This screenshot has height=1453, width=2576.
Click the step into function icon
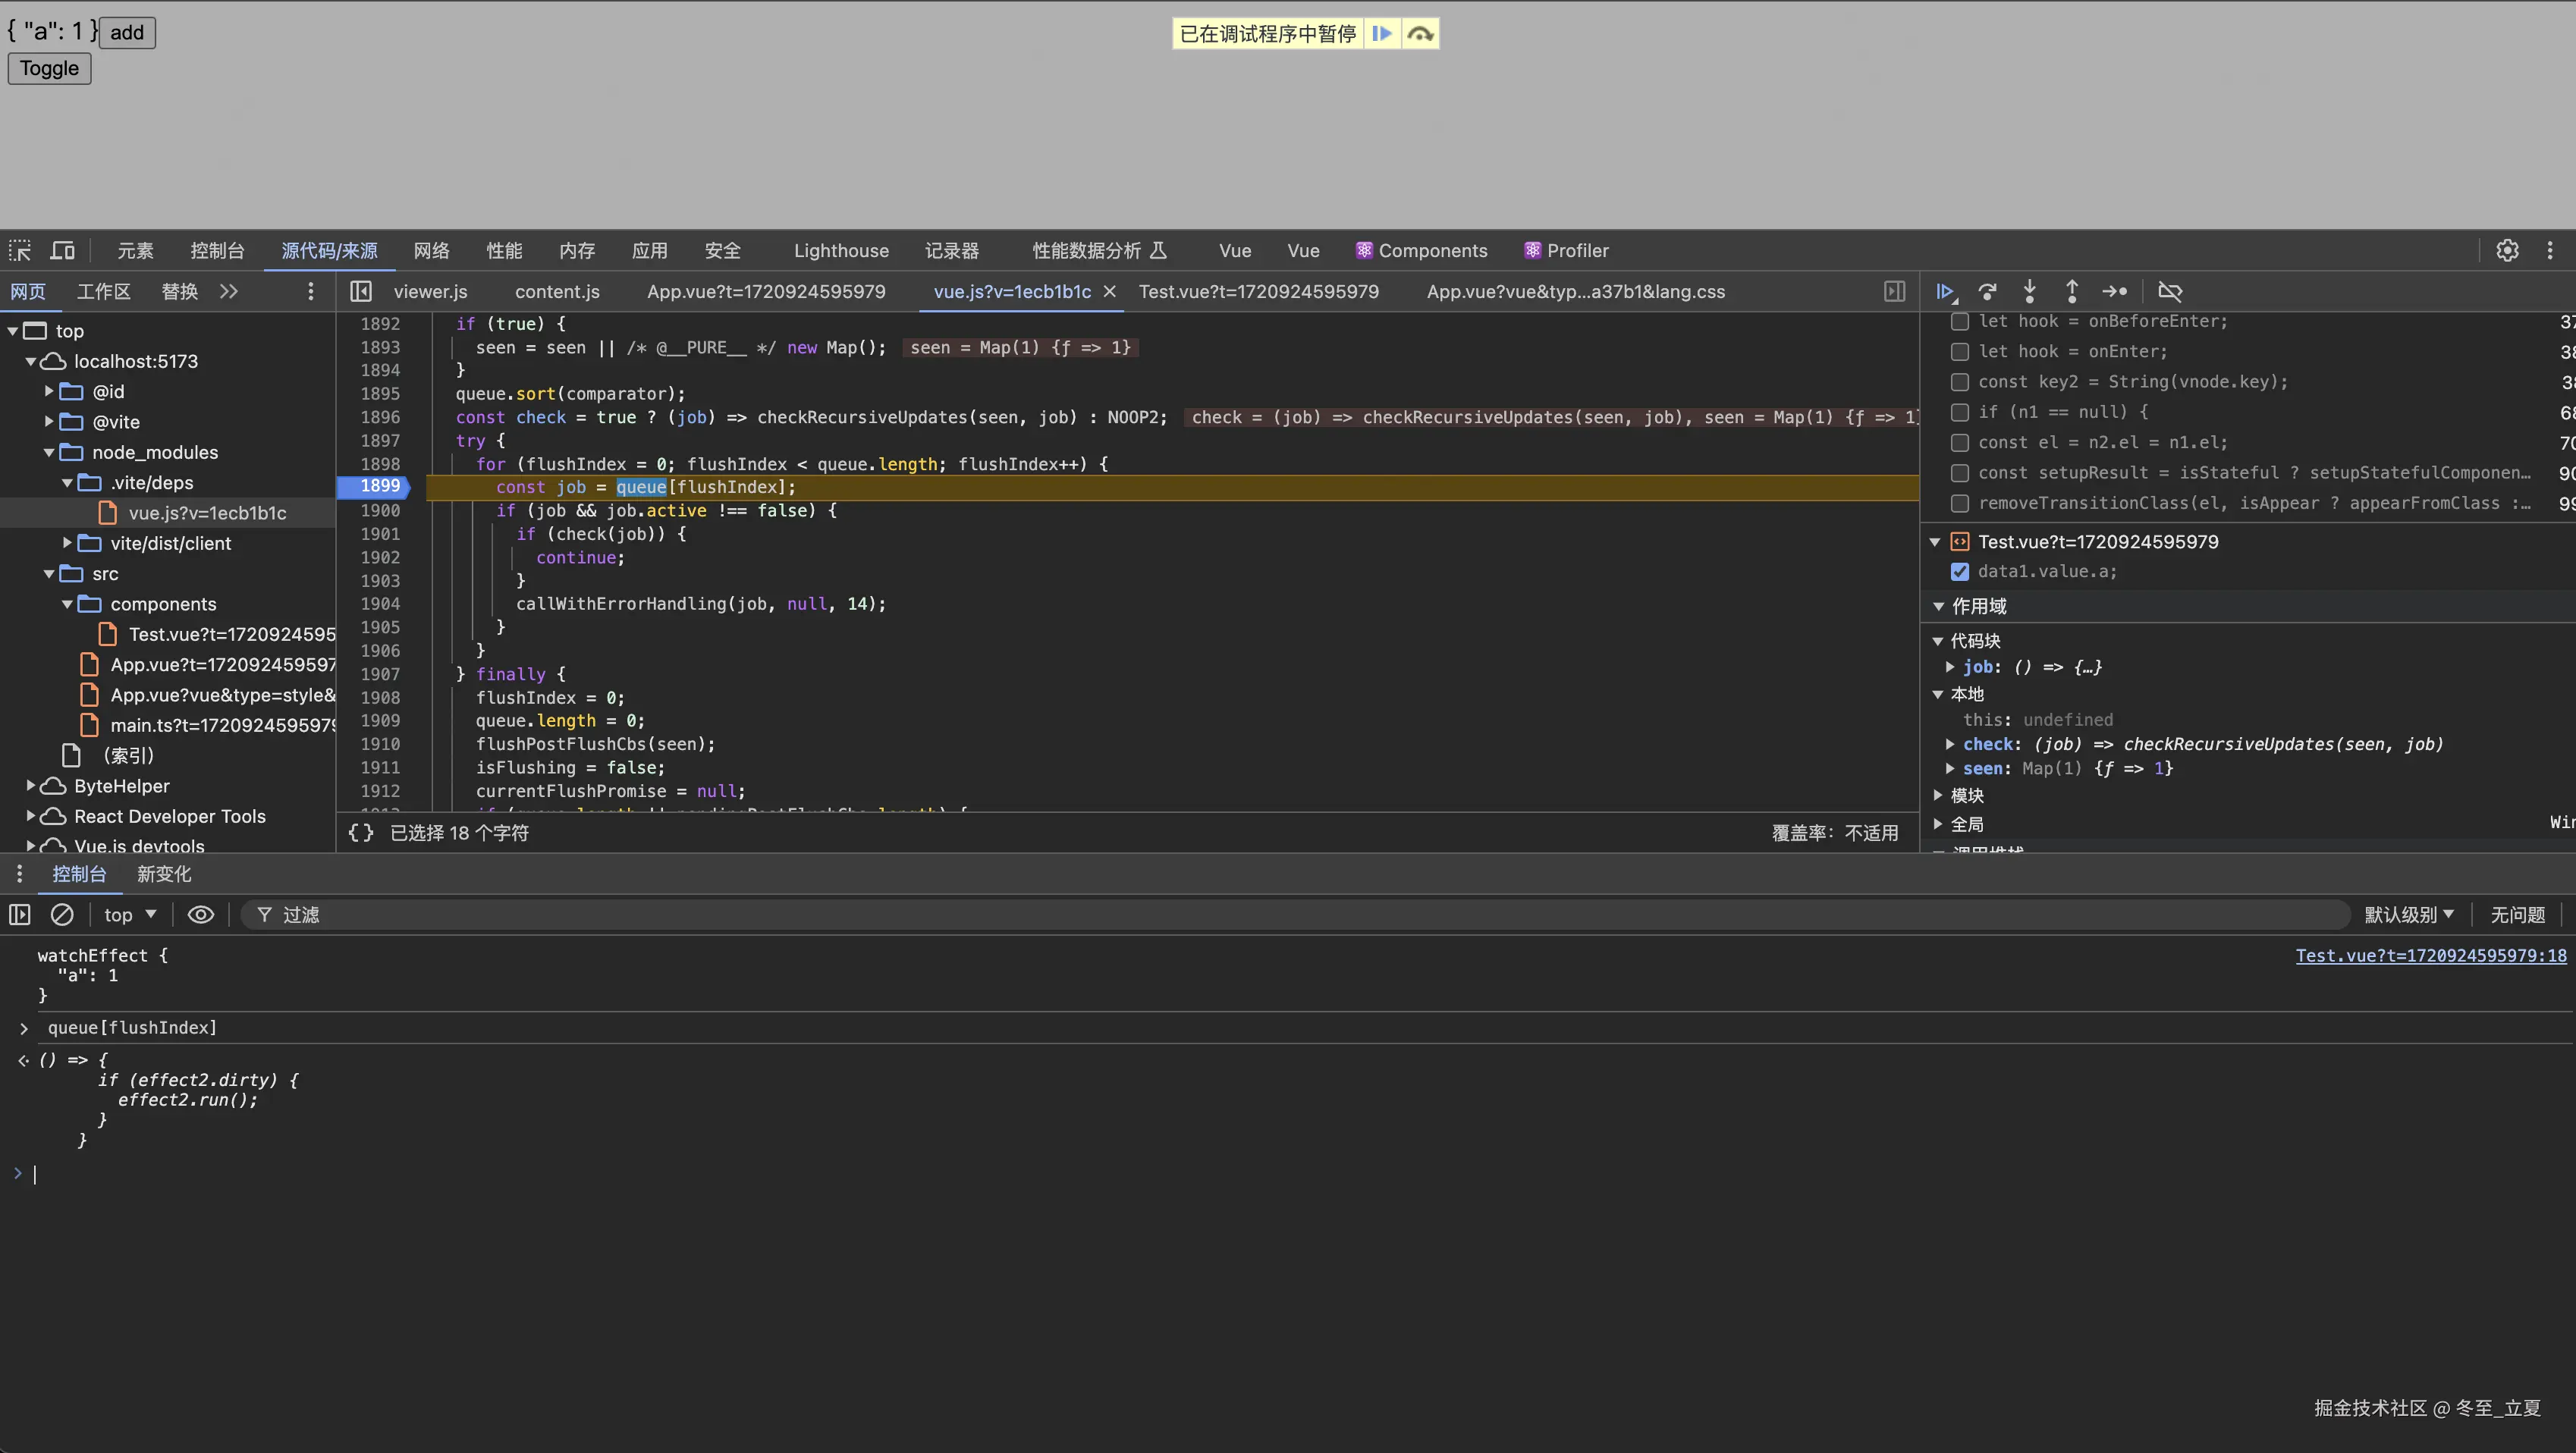[2029, 291]
